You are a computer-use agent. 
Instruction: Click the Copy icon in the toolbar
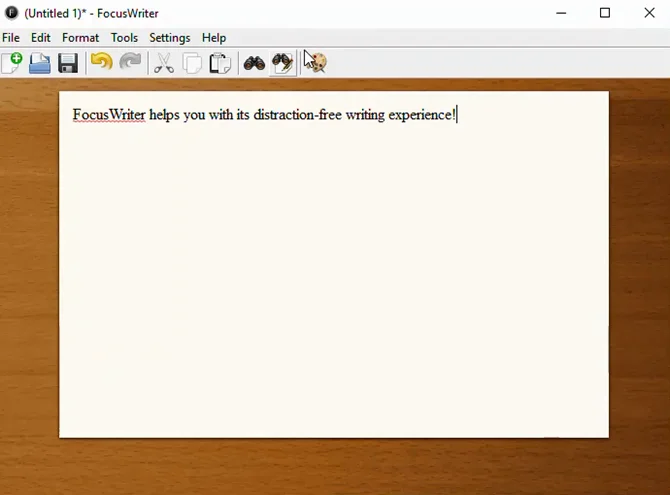point(192,63)
